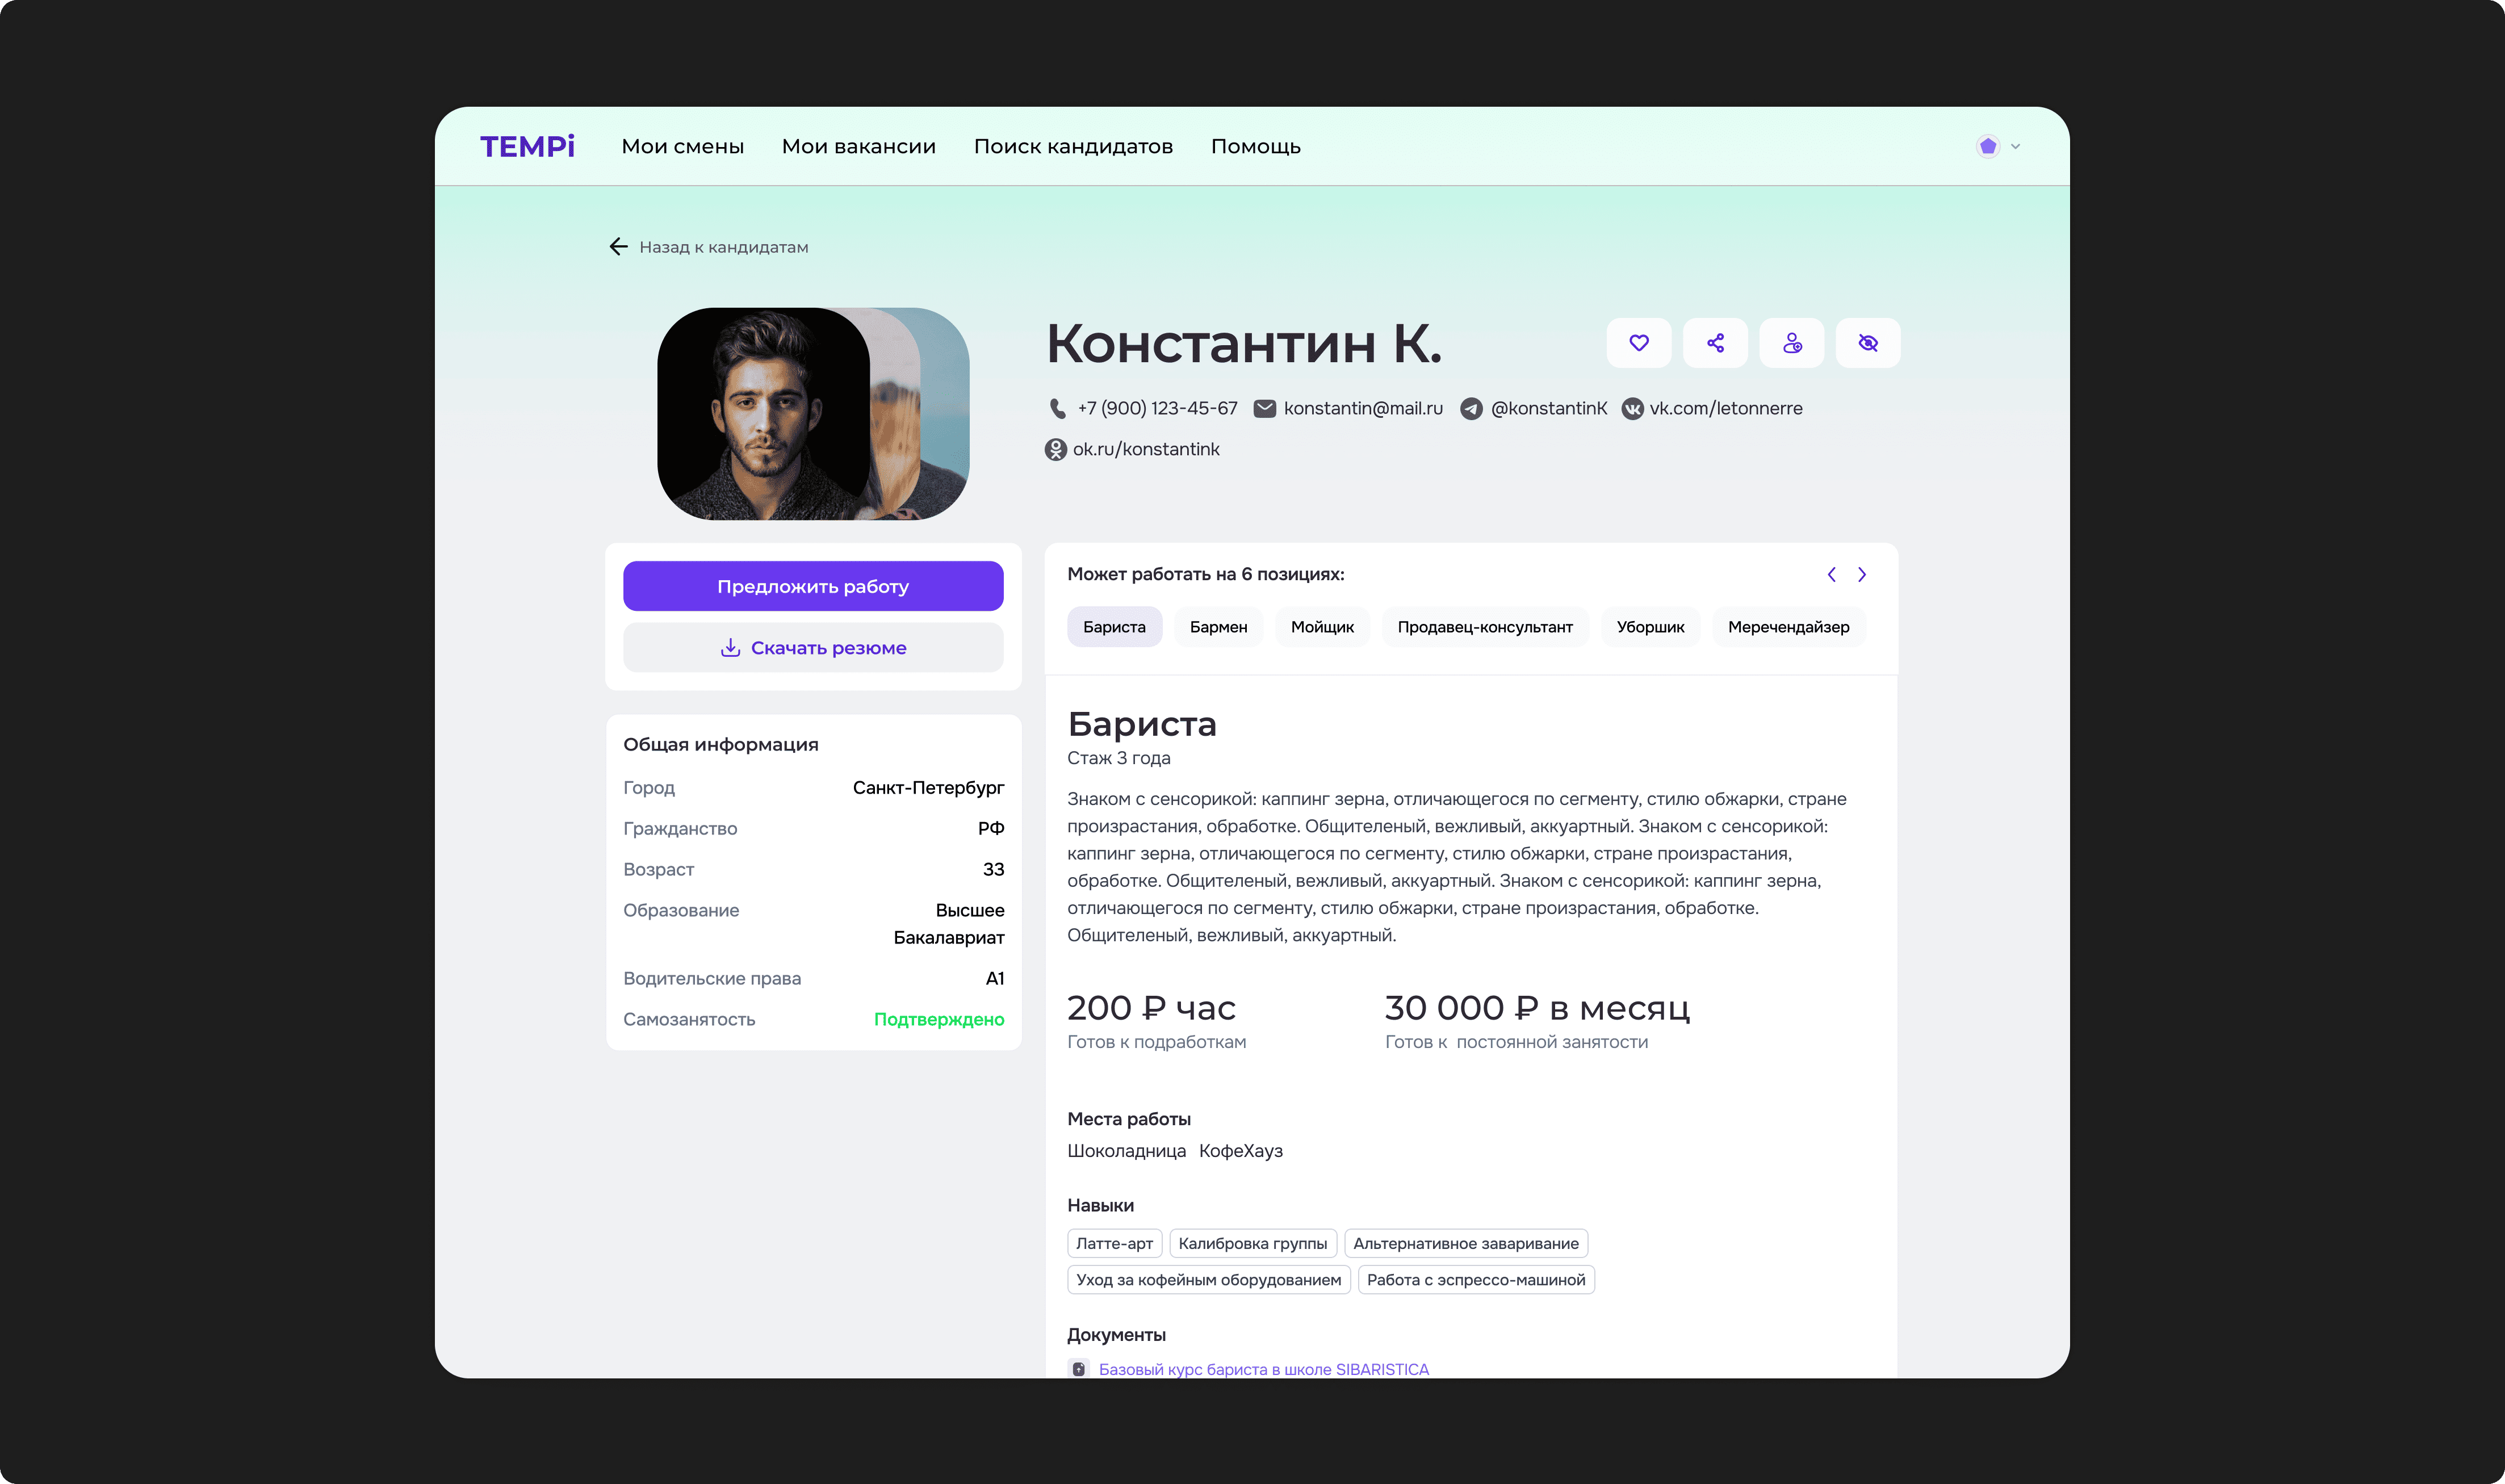Open the account menu chevron top right
Viewport: 2505px width, 1484px height.
(x=2015, y=146)
